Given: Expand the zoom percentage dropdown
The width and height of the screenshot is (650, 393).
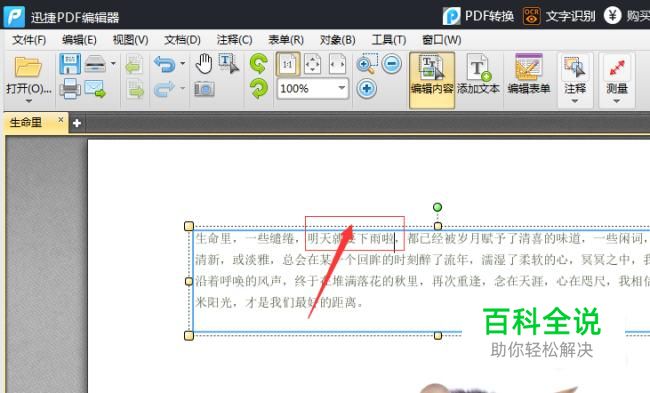Looking at the screenshot, I should (x=341, y=88).
